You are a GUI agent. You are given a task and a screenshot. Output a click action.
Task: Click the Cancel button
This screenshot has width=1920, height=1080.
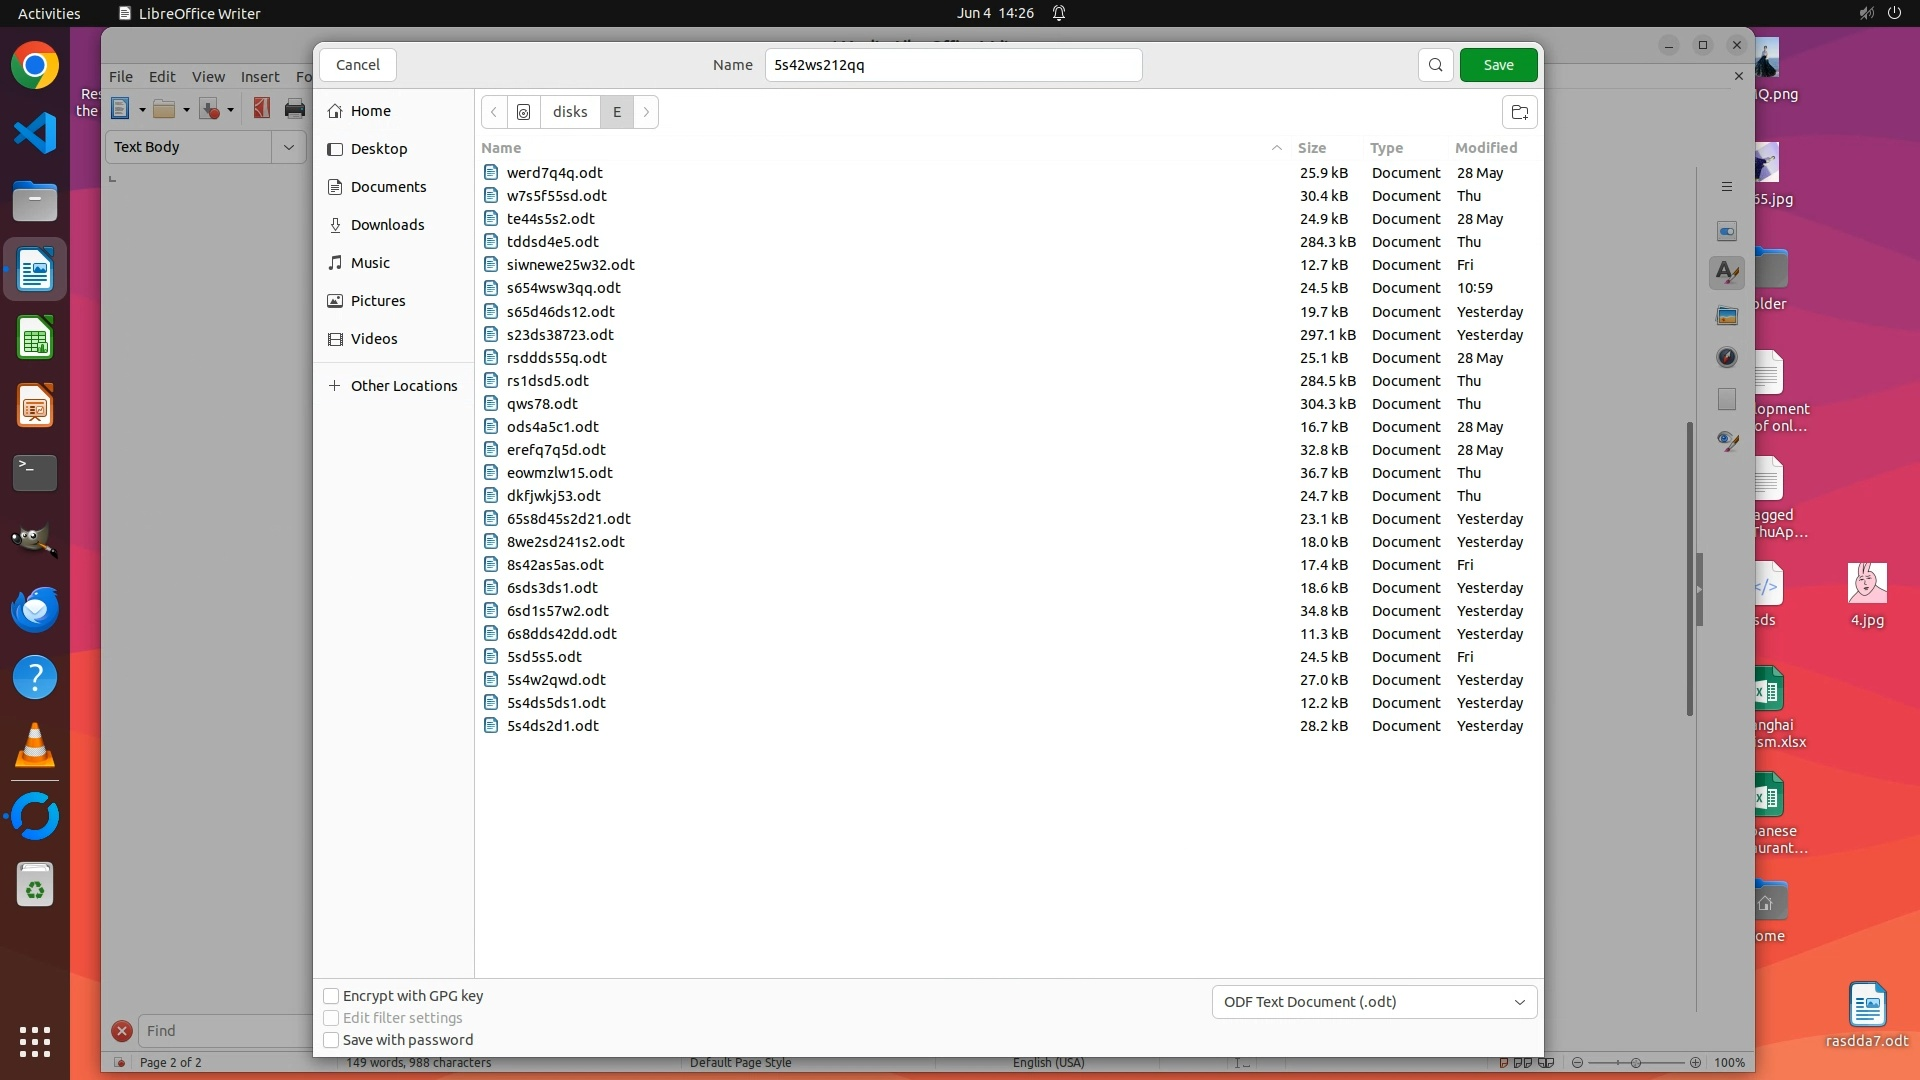(357, 65)
